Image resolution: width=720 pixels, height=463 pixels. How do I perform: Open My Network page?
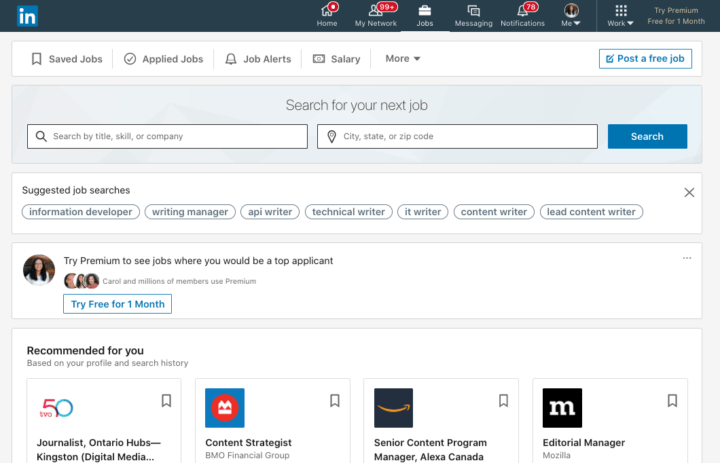[376, 15]
